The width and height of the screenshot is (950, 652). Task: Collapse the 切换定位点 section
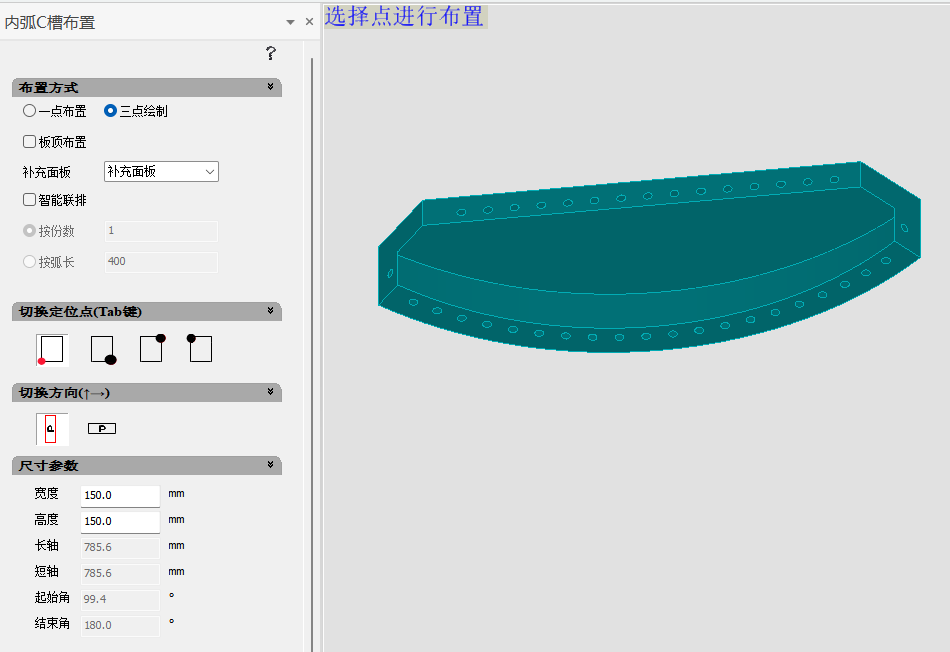271,312
